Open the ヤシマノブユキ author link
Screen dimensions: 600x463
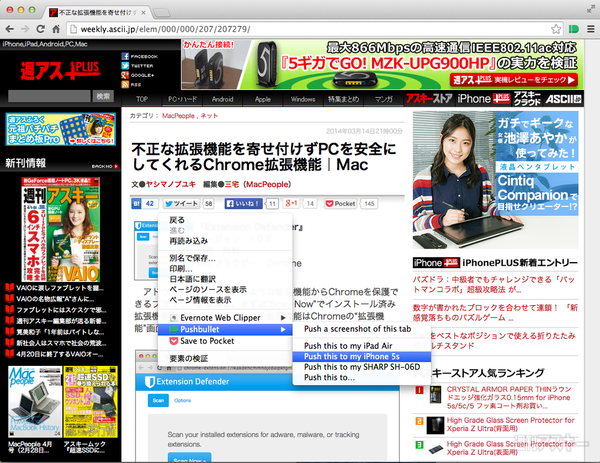pos(171,184)
